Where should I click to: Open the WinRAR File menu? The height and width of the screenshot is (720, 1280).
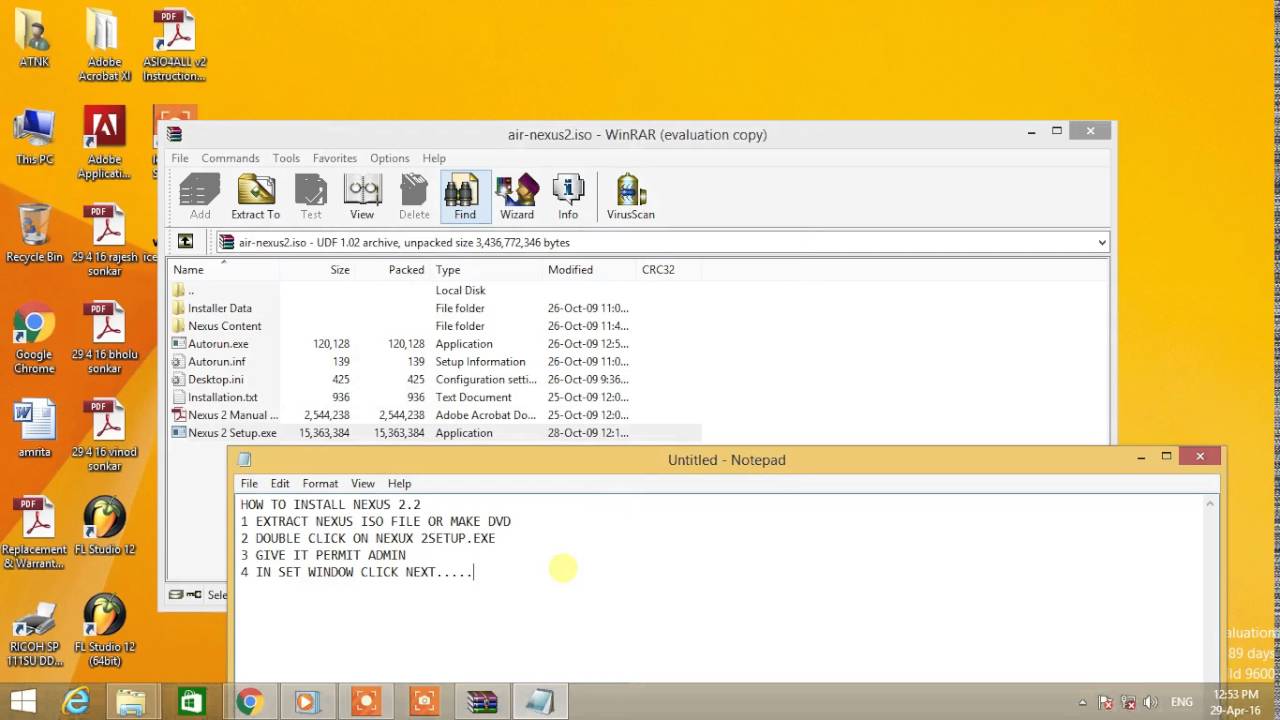180,158
